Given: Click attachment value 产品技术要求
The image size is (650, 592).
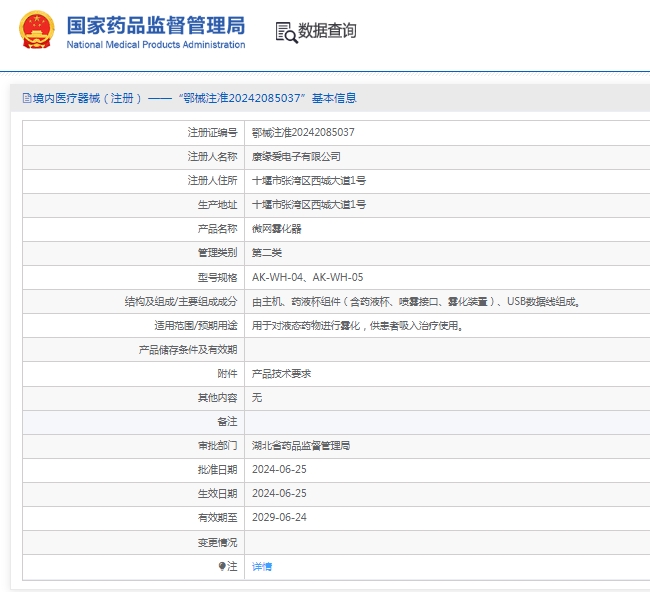Looking at the screenshot, I should coord(281,374).
